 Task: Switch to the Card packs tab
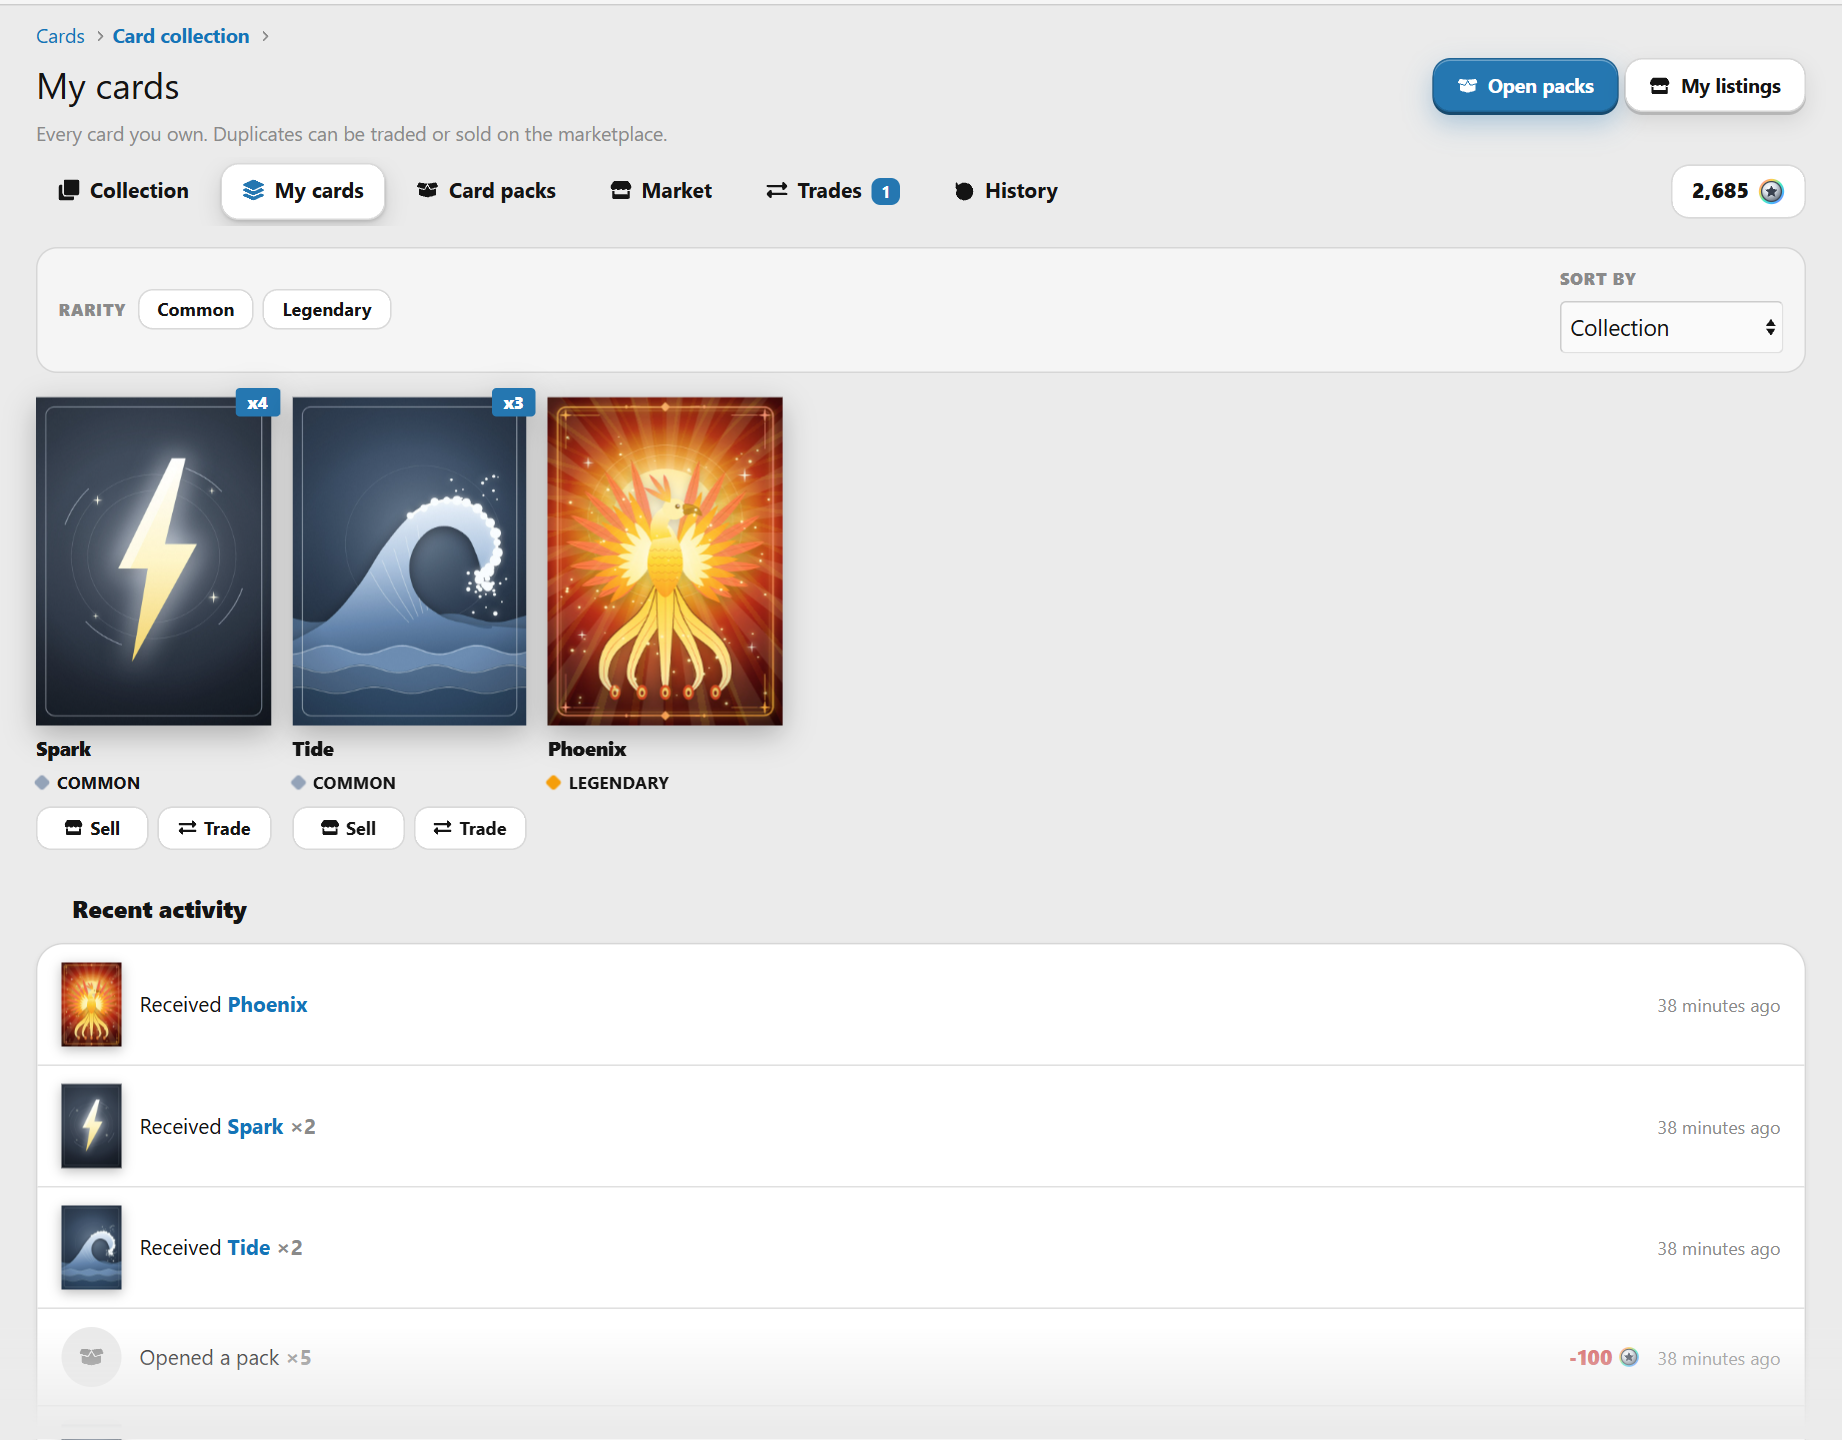(487, 191)
